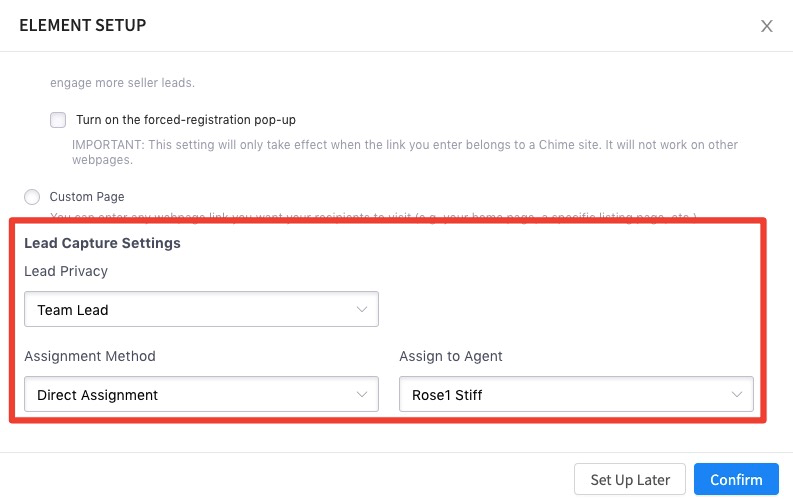Click the Team Lead selected value
This screenshot has height=499, width=793.
pyautogui.click(x=73, y=310)
